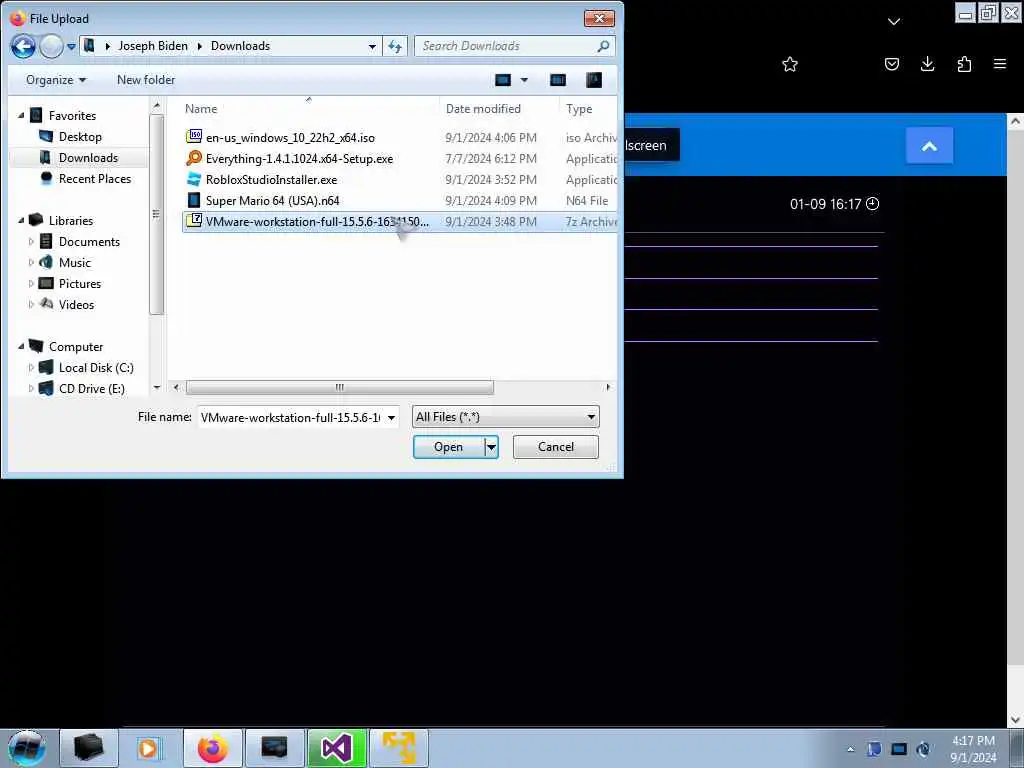Sort by Date modified column

pyautogui.click(x=483, y=109)
